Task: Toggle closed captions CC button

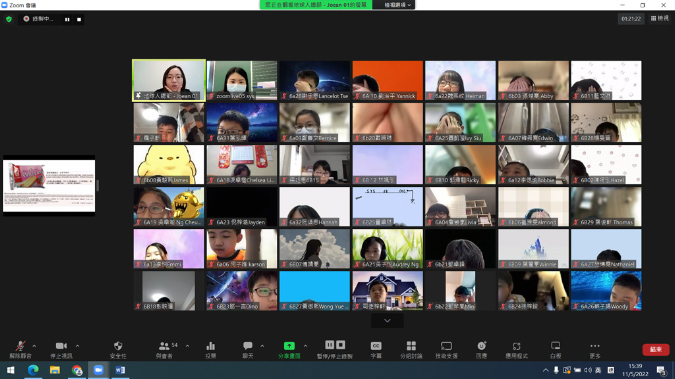Action: [x=376, y=349]
